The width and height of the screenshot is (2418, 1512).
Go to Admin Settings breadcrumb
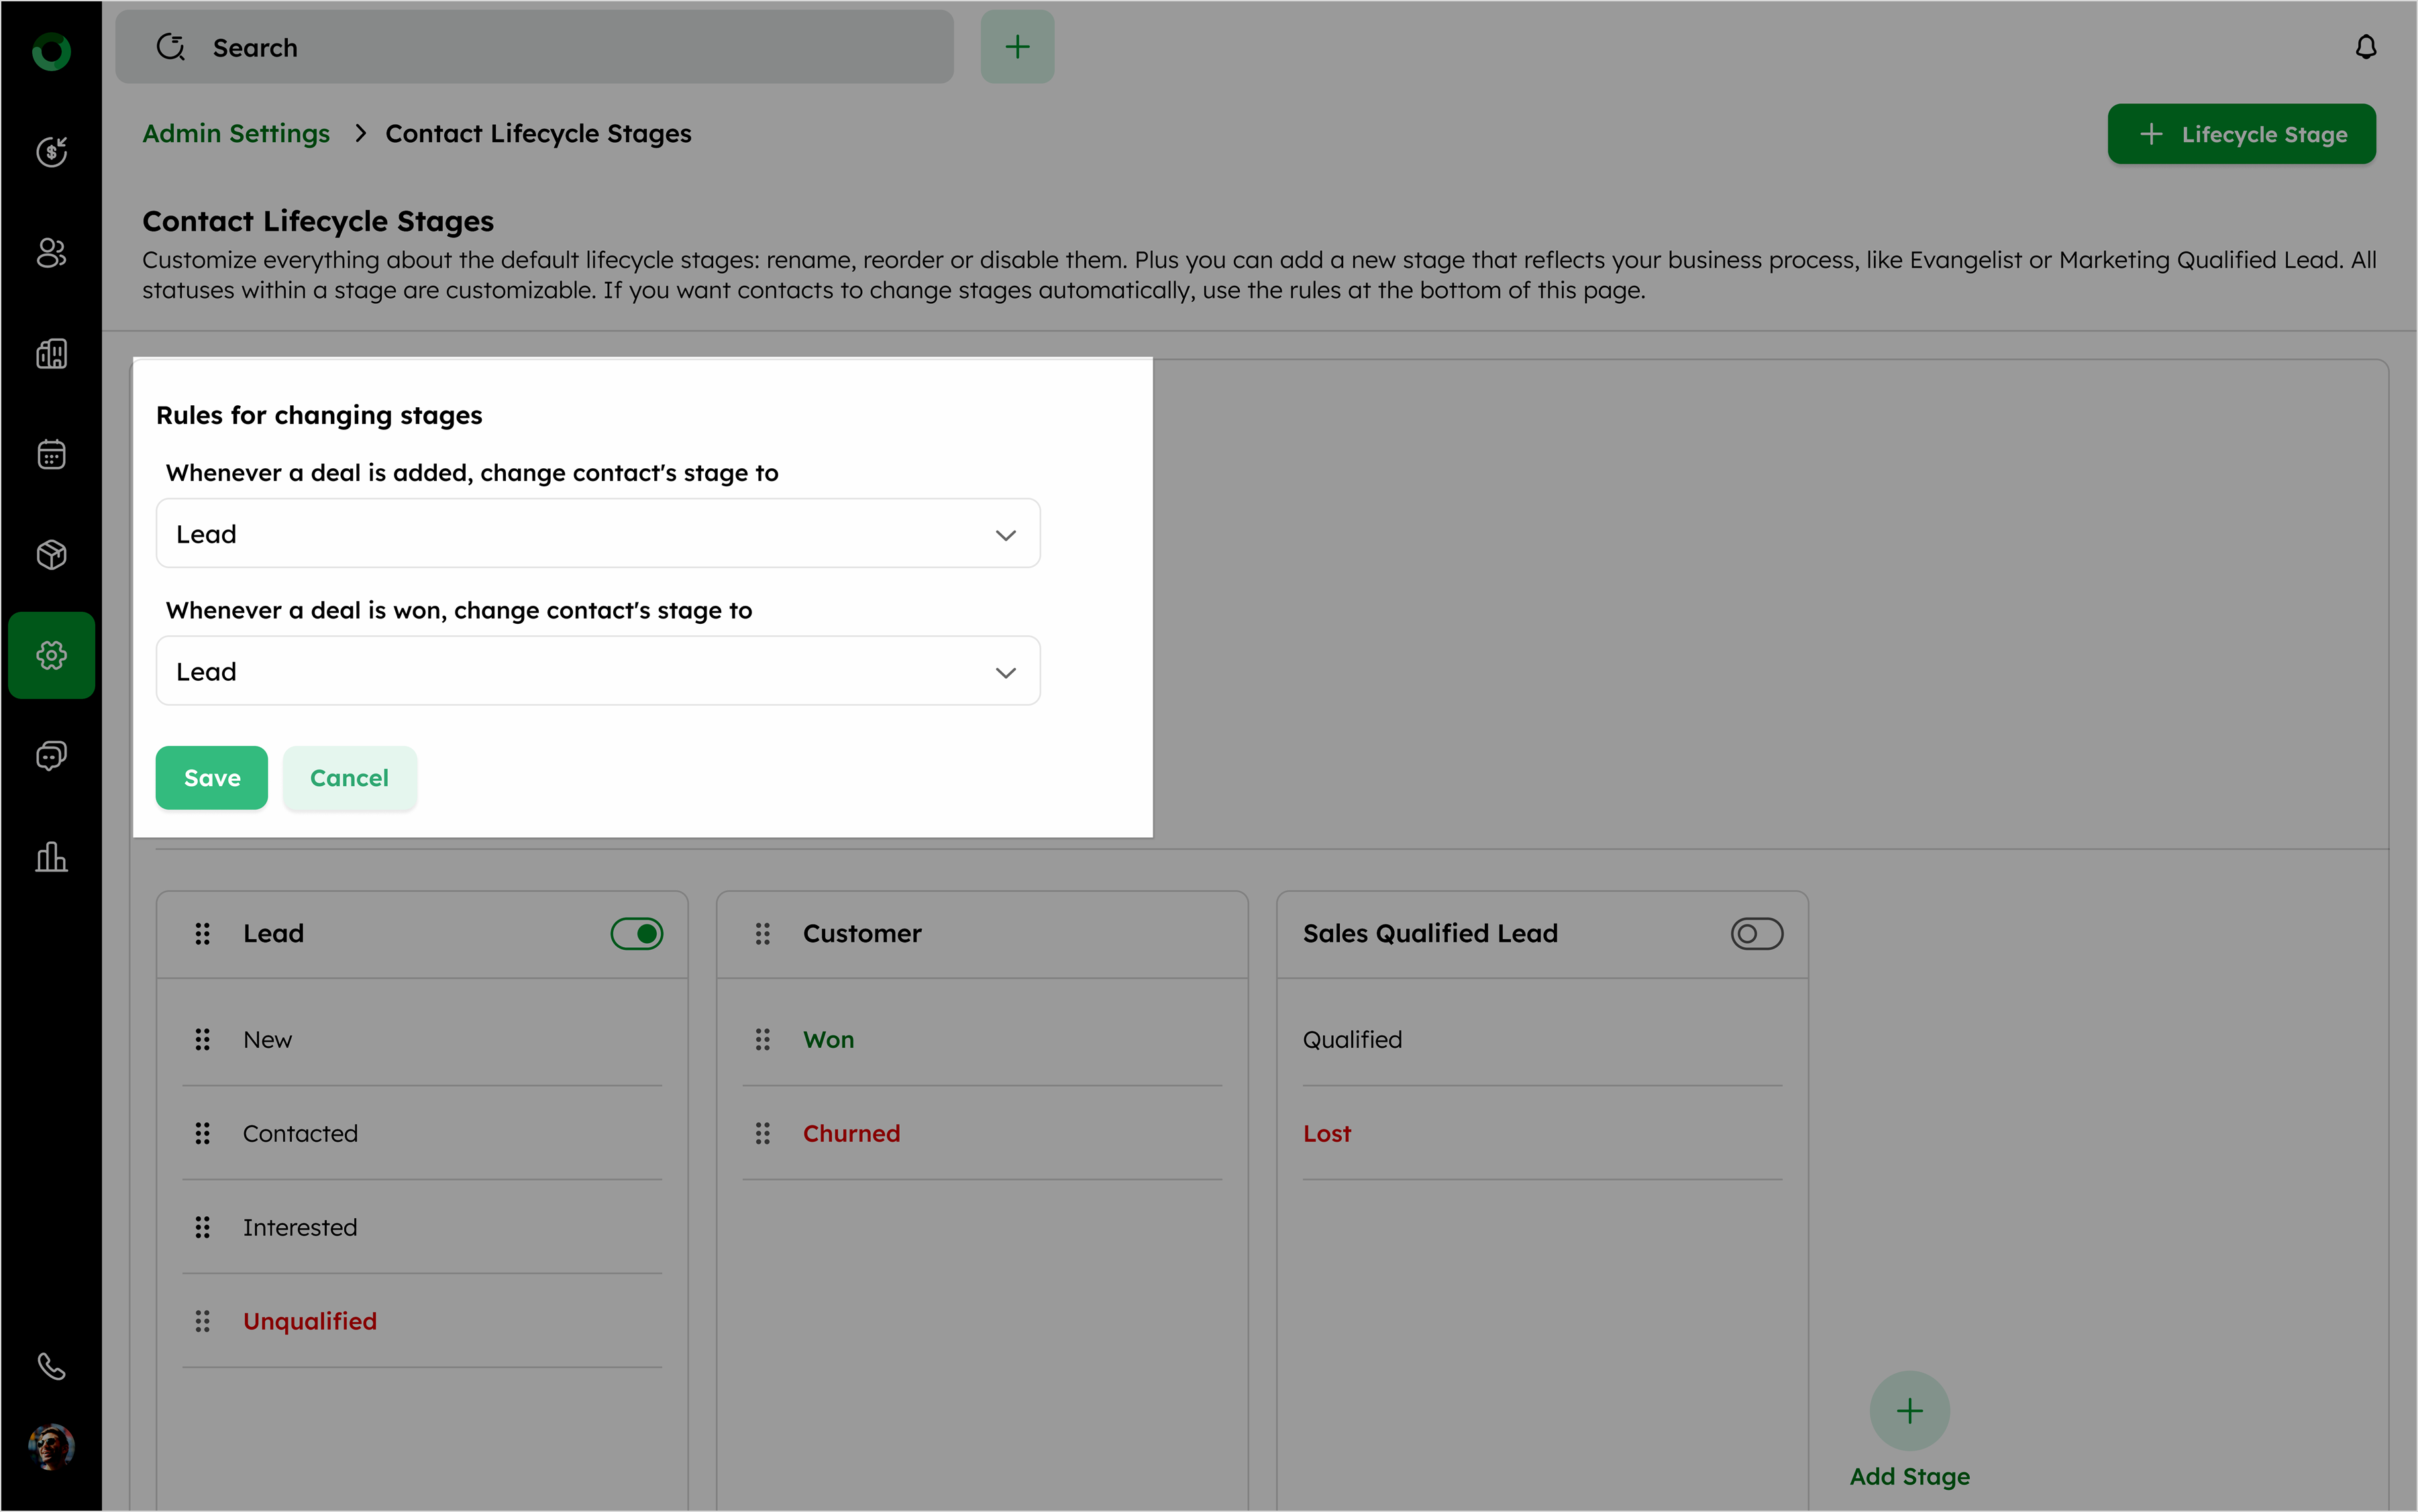(236, 134)
